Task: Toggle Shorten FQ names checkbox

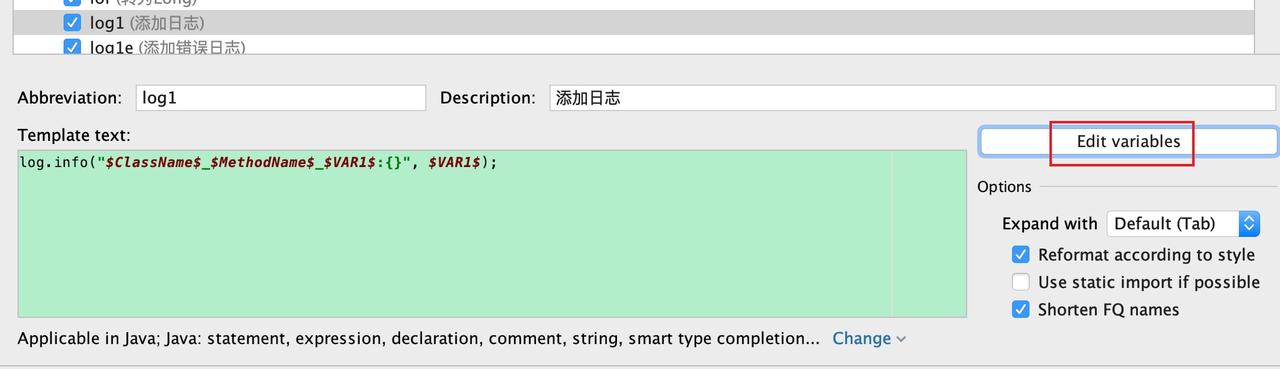Action: 1021,309
